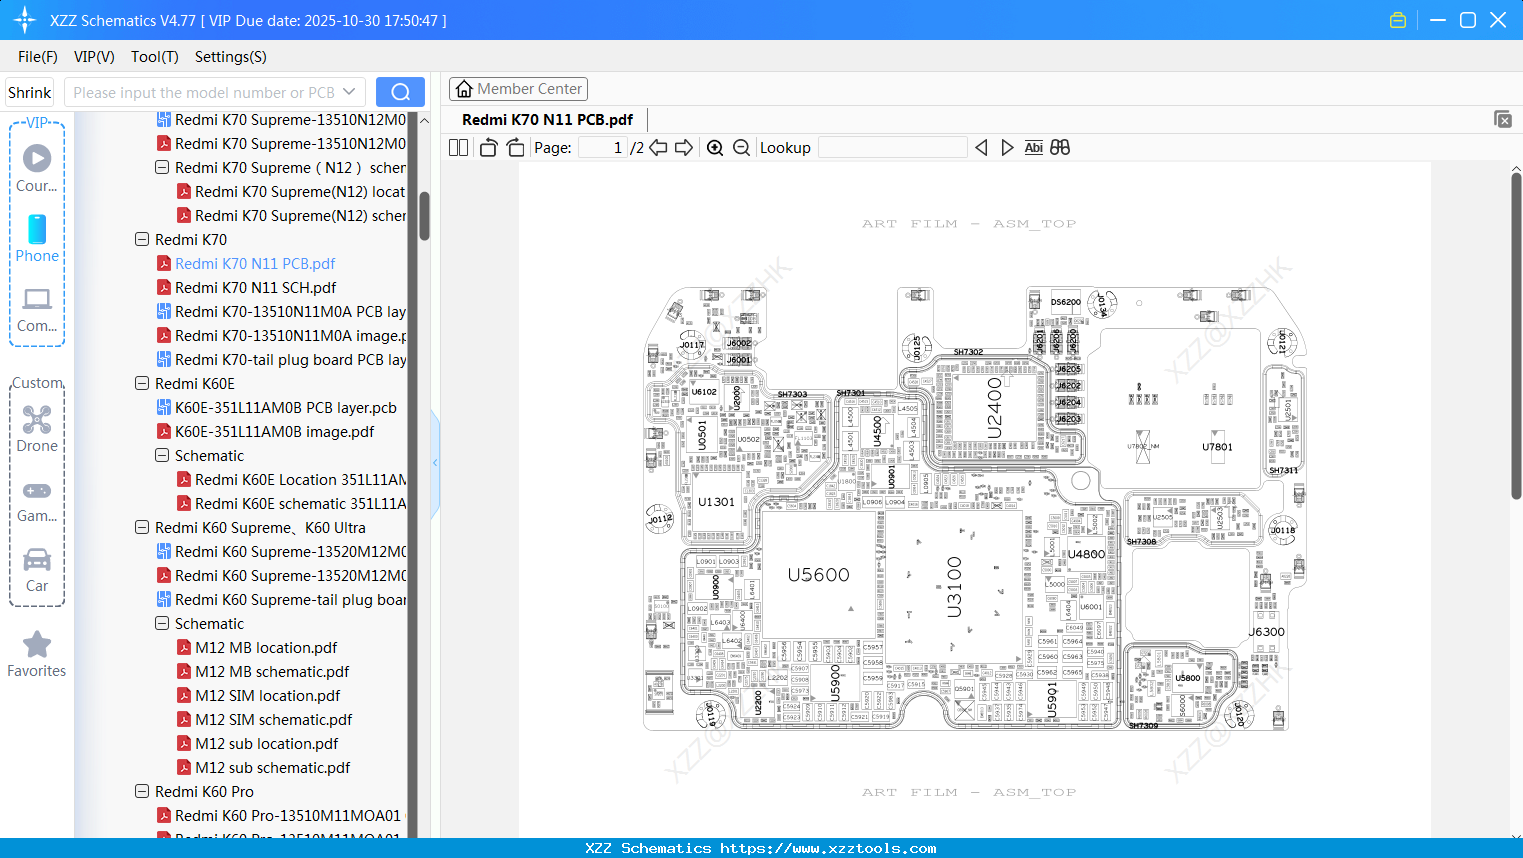Select the Phone category icon
Image resolution: width=1523 pixels, height=858 pixels.
coord(37,239)
